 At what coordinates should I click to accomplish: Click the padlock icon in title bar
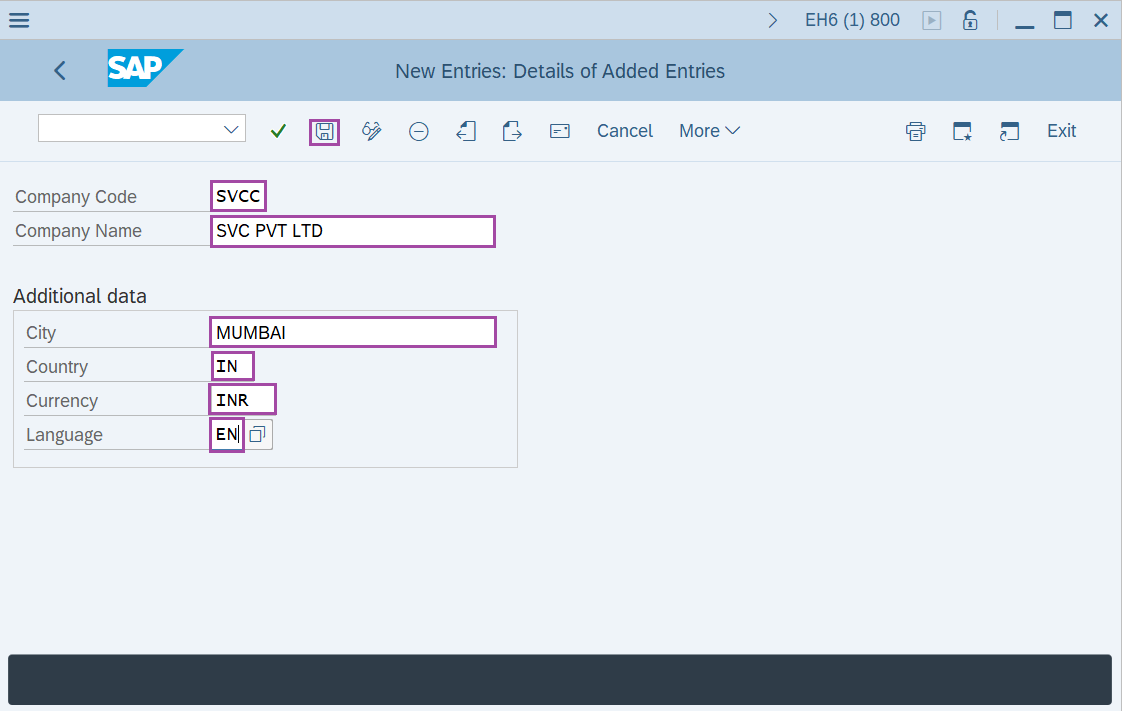pyautogui.click(x=970, y=20)
